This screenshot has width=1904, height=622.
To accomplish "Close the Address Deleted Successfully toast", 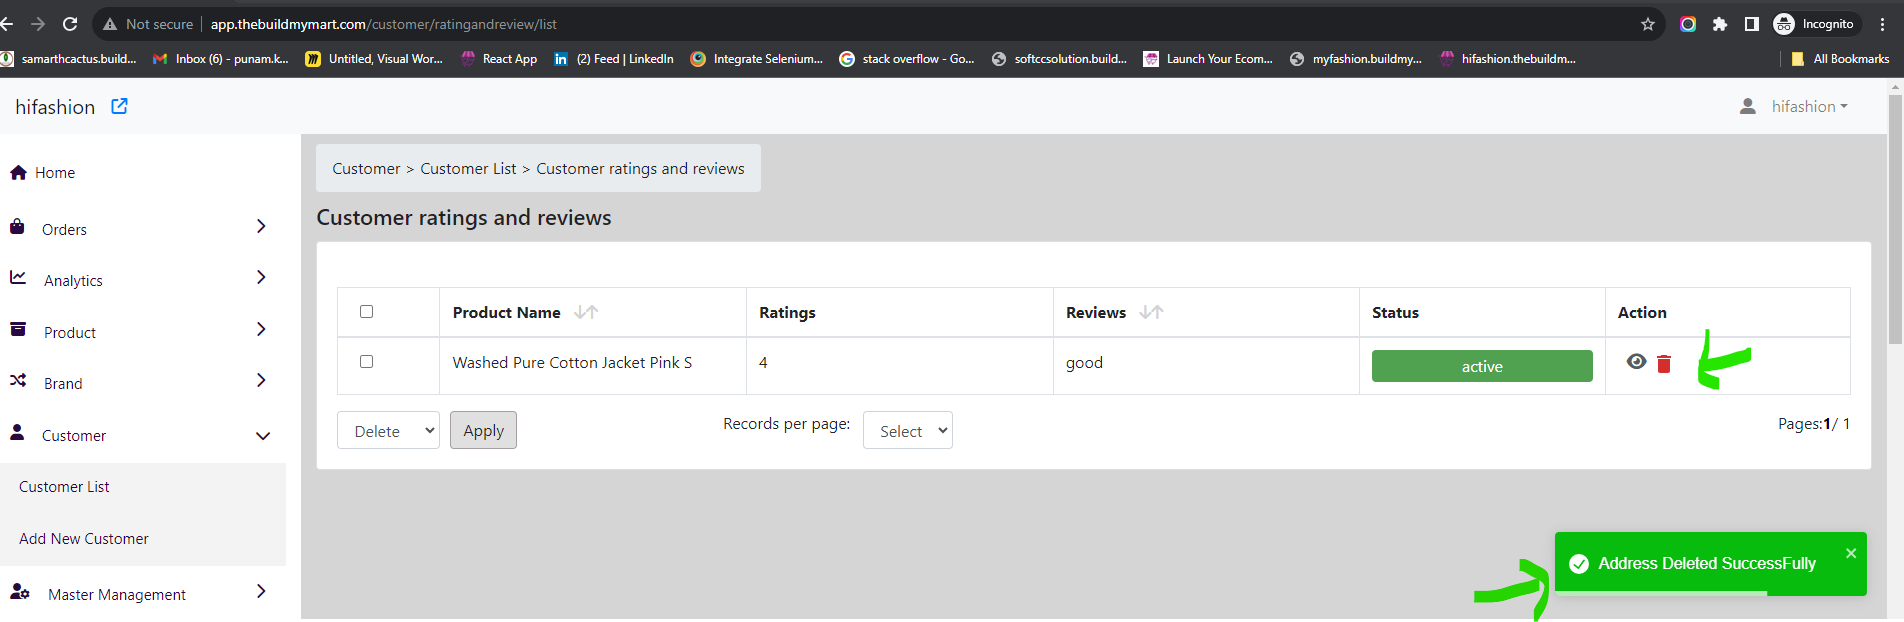I will (1851, 553).
